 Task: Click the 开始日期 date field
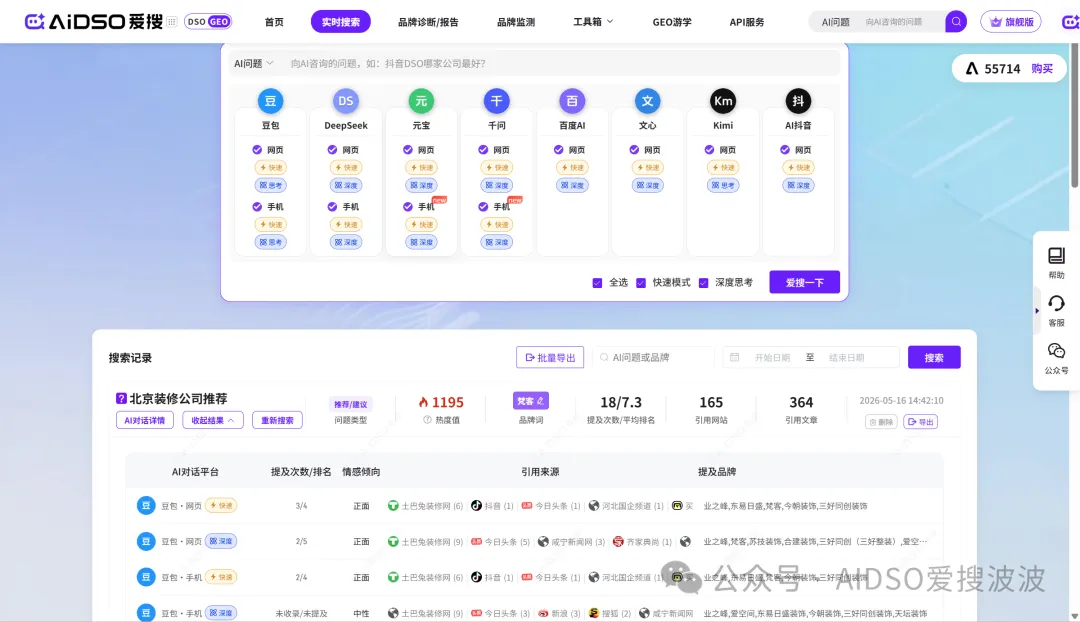[x=772, y=357]
